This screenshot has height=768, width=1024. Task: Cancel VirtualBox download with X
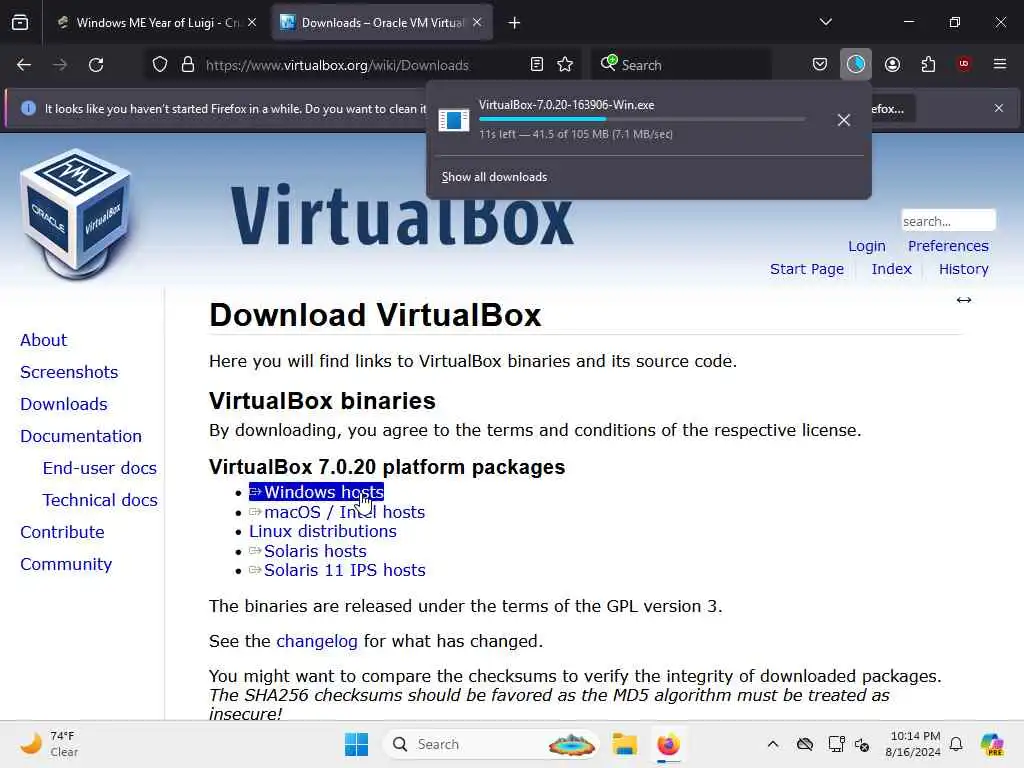[x=844, y=120]
